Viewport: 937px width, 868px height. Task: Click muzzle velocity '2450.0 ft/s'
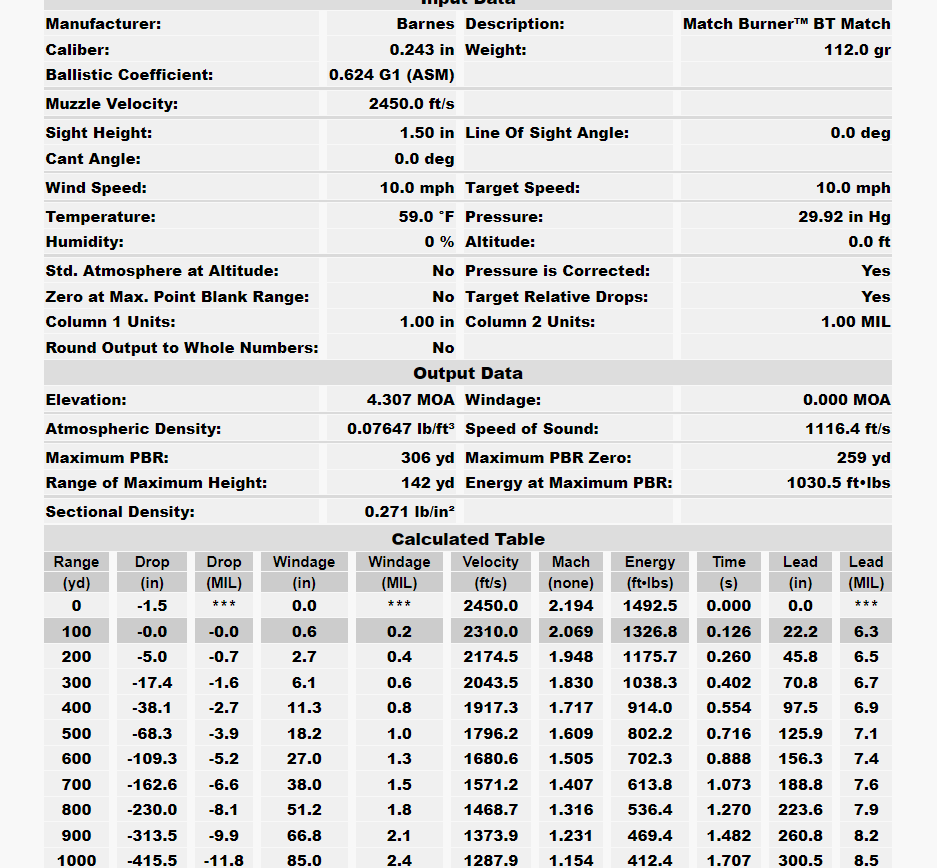[x=411, y=103]
